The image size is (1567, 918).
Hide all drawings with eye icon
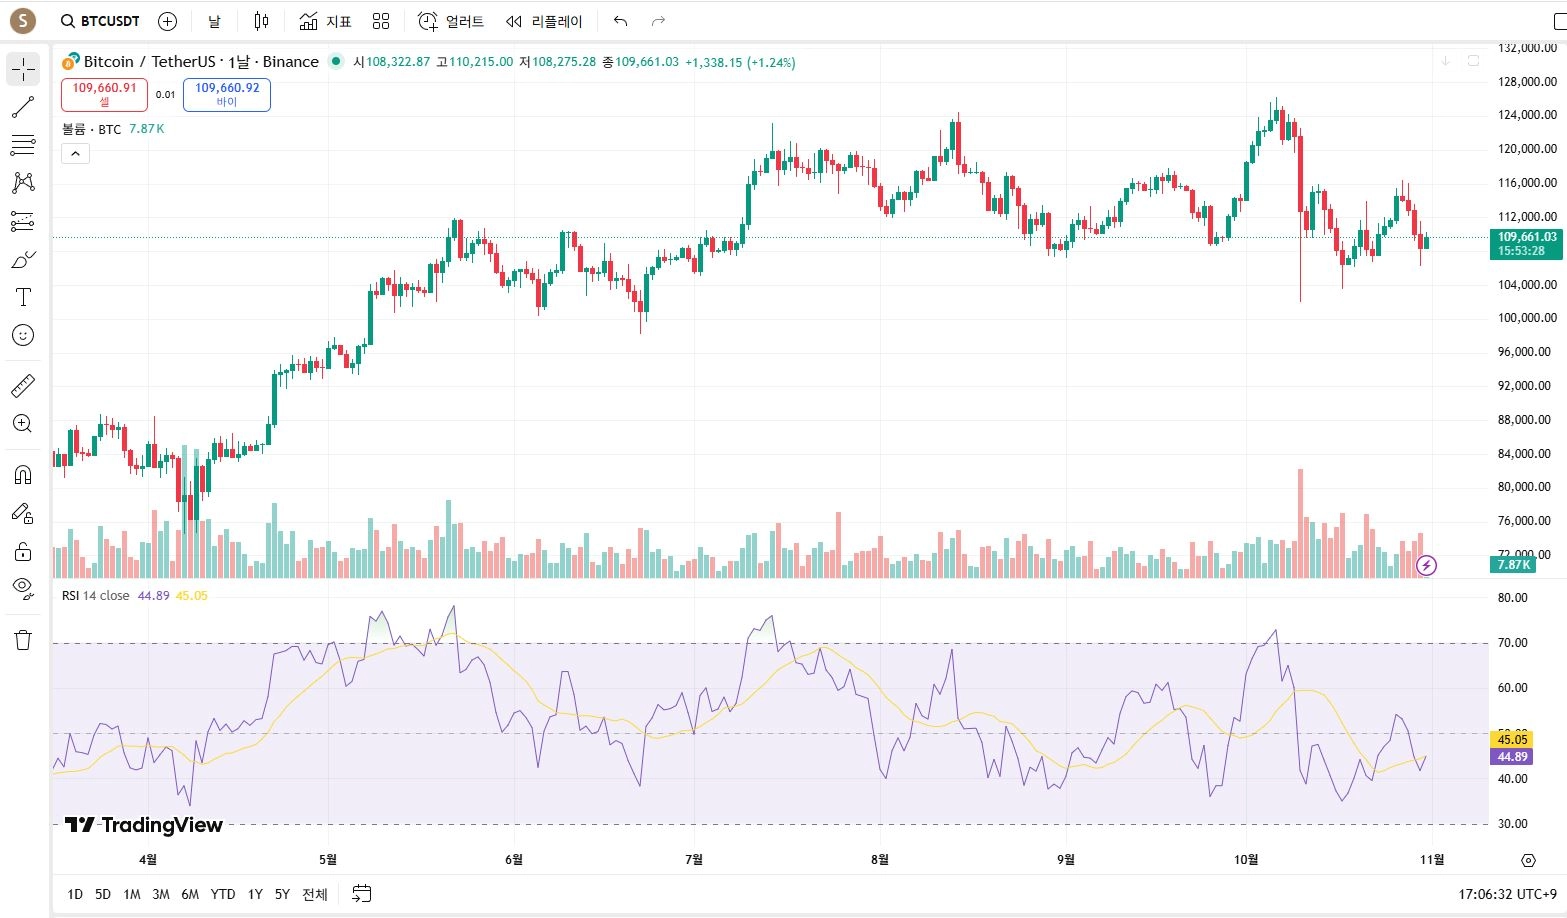(x=23, y=588)
